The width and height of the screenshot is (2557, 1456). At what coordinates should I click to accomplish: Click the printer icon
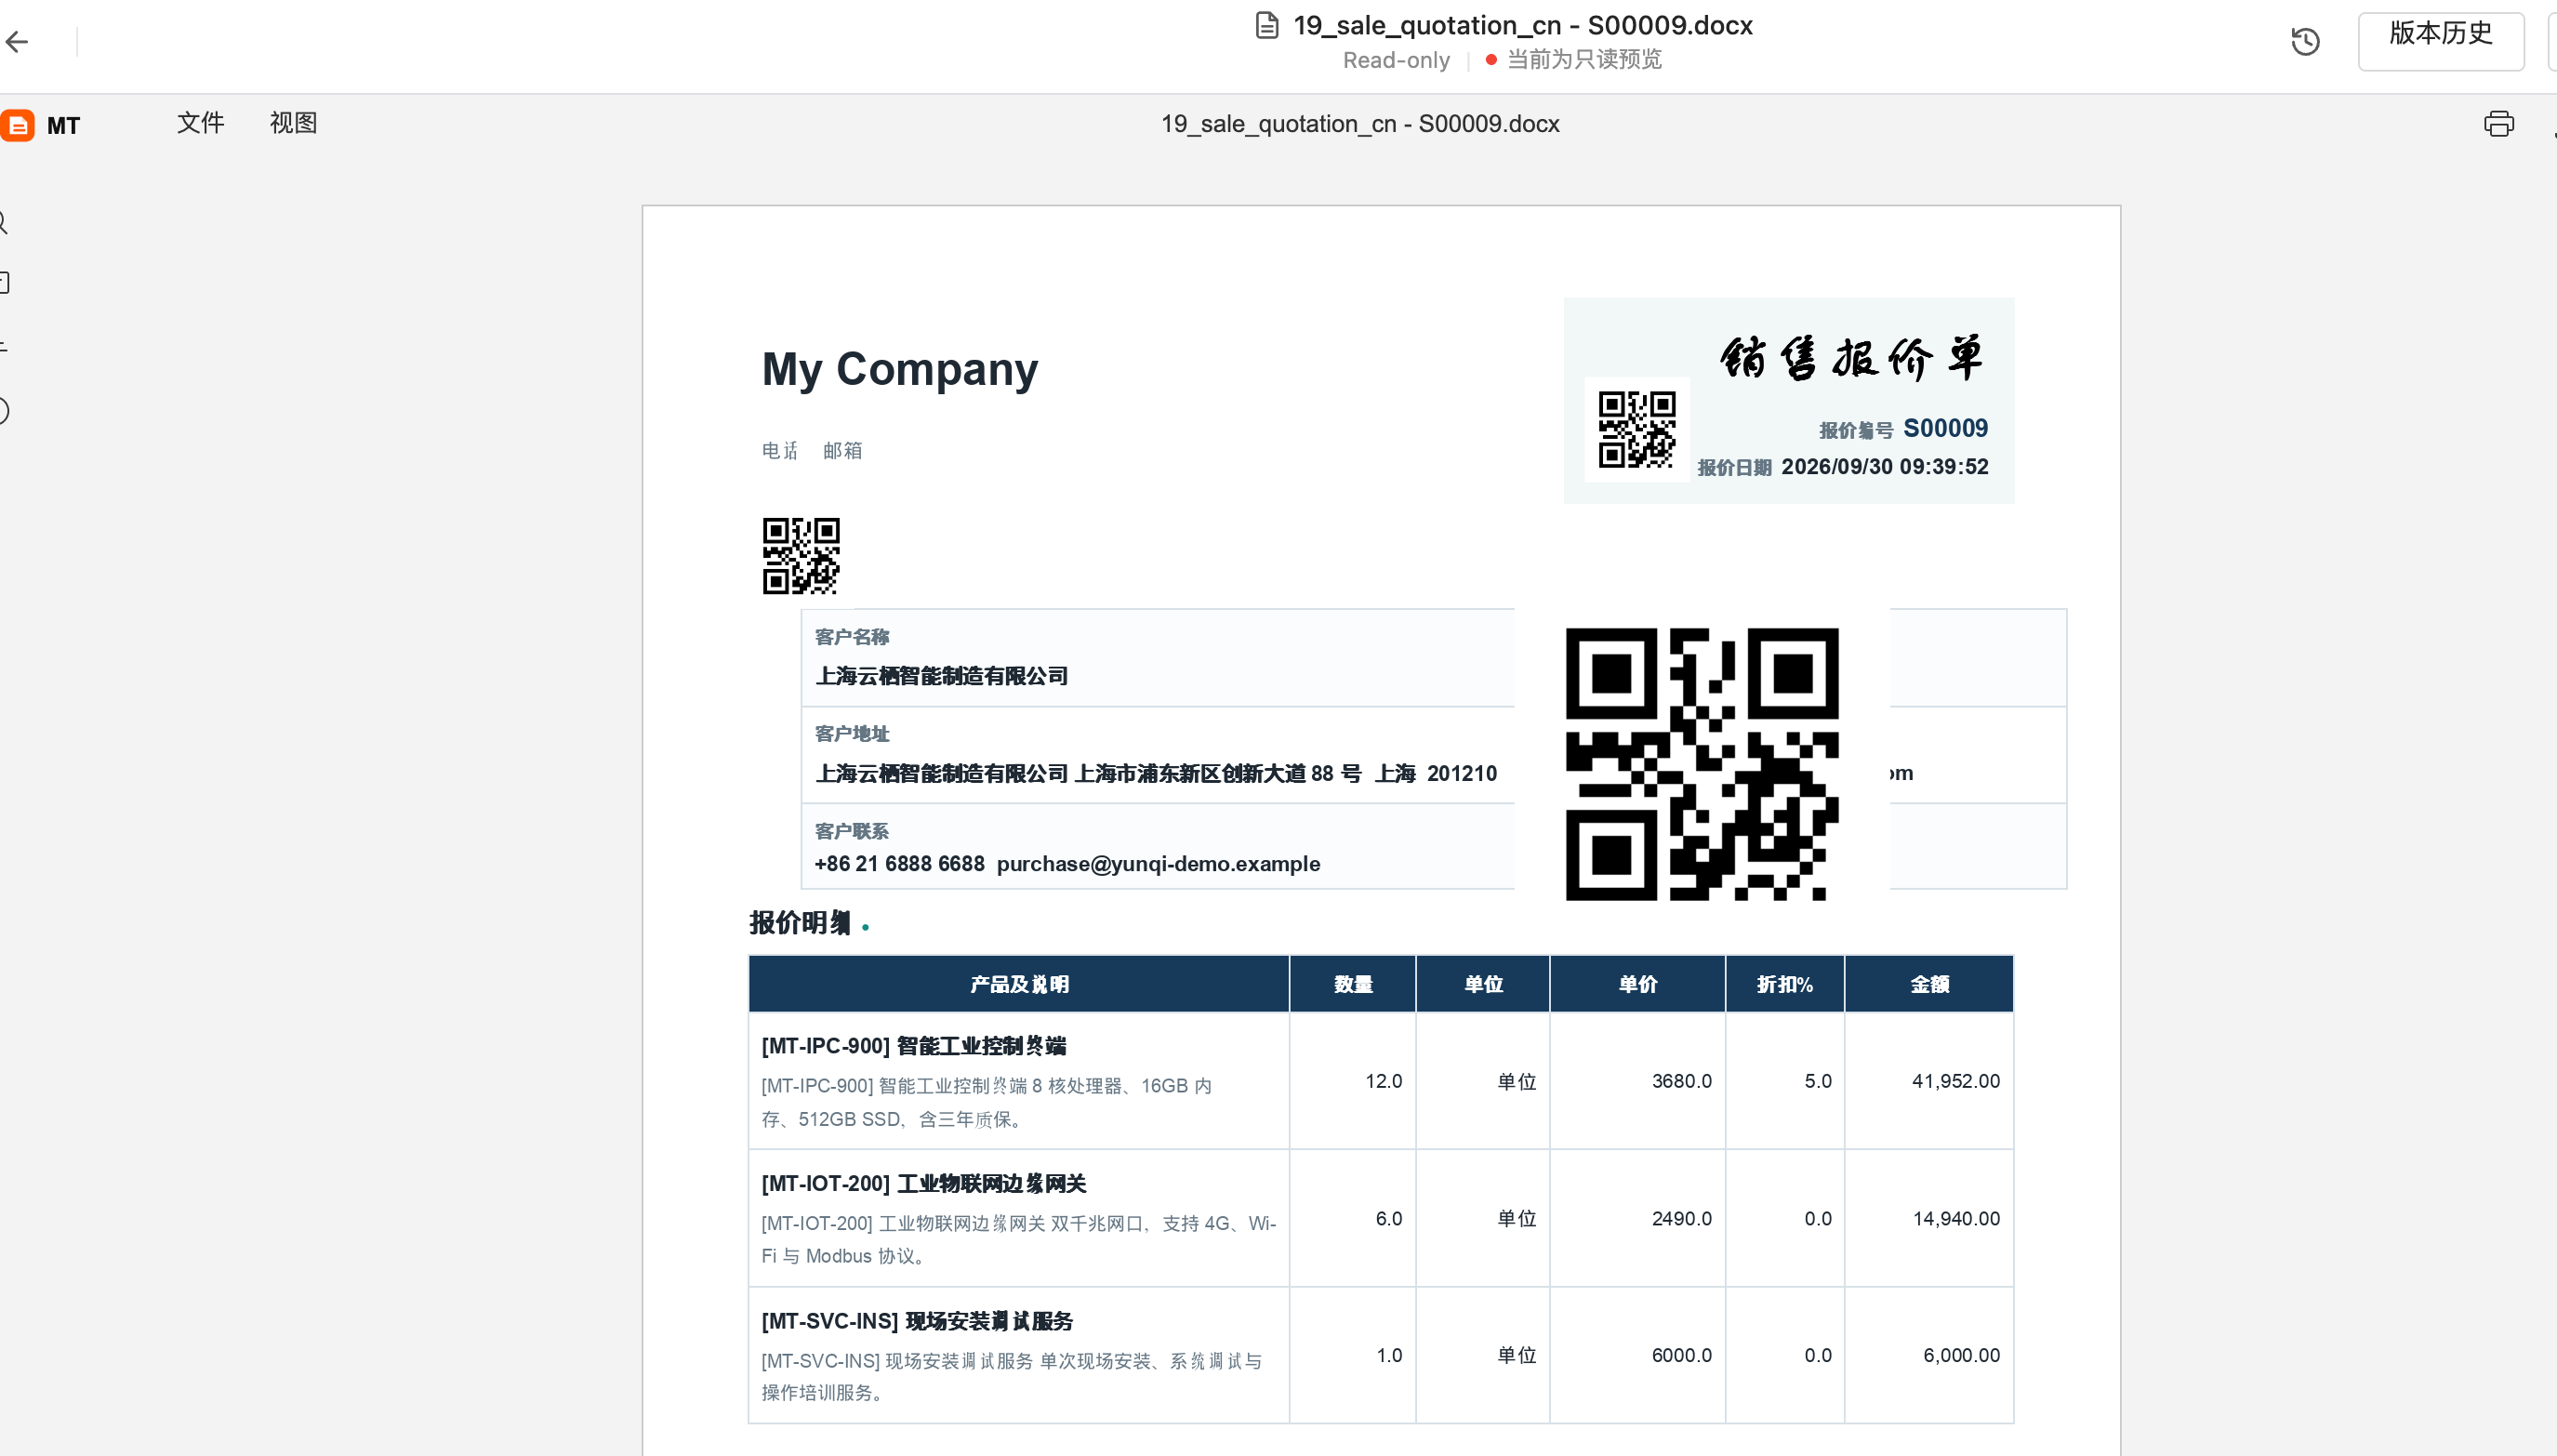[x=2498, y=123]
